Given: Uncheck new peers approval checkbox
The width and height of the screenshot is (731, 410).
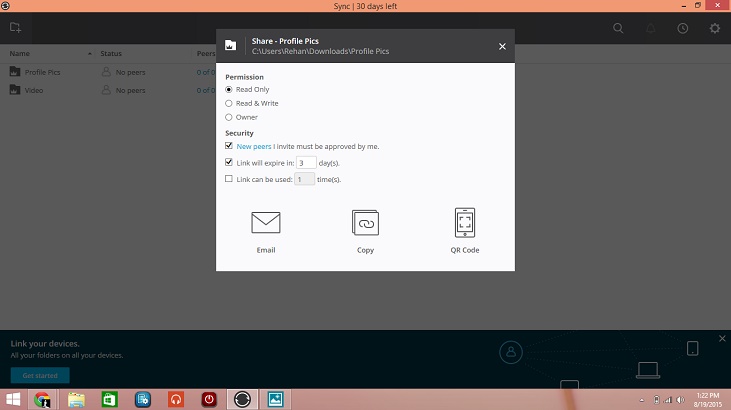Looking at the screenshot, I should click(229, 146).
